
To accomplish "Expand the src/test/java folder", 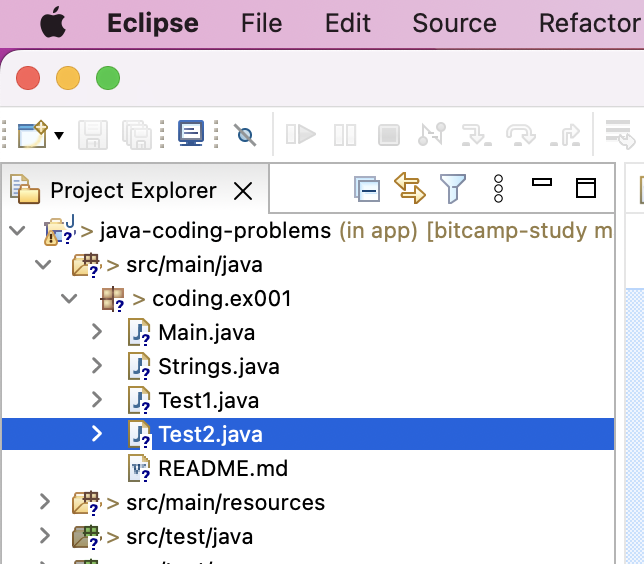I will click(x=44, y=536).
